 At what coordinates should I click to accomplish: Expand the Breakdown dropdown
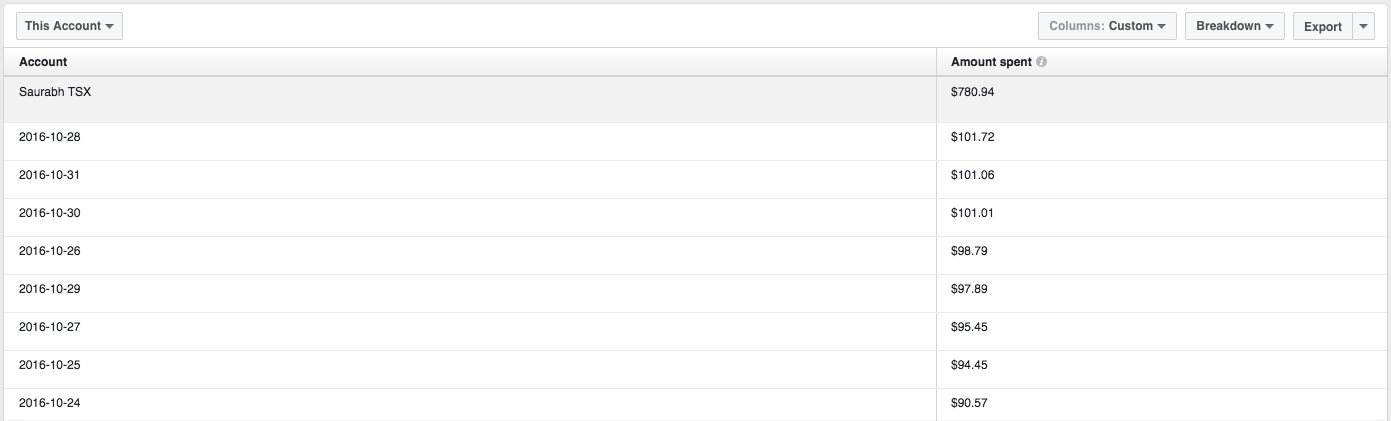[1235, 26]
